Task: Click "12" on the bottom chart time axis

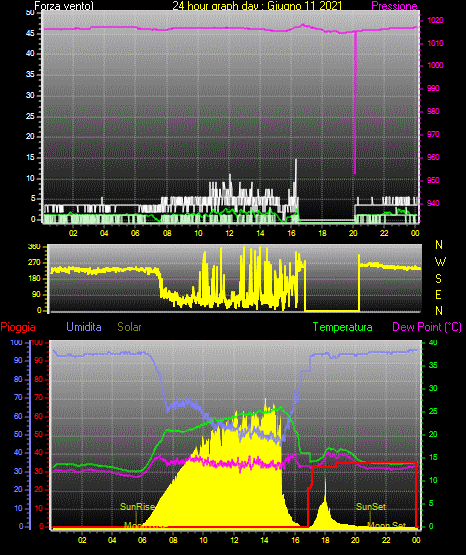Action: 234,540
